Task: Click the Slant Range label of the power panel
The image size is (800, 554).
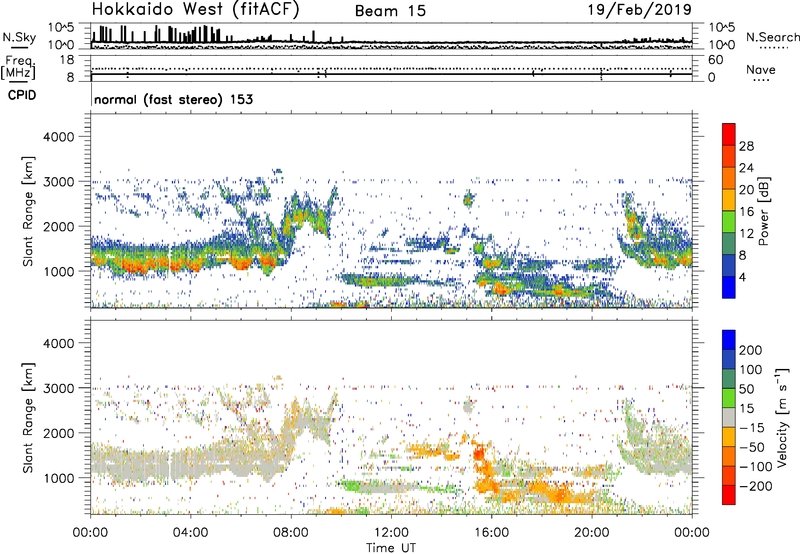Action: pyautogui.click(x=28, y=211)
